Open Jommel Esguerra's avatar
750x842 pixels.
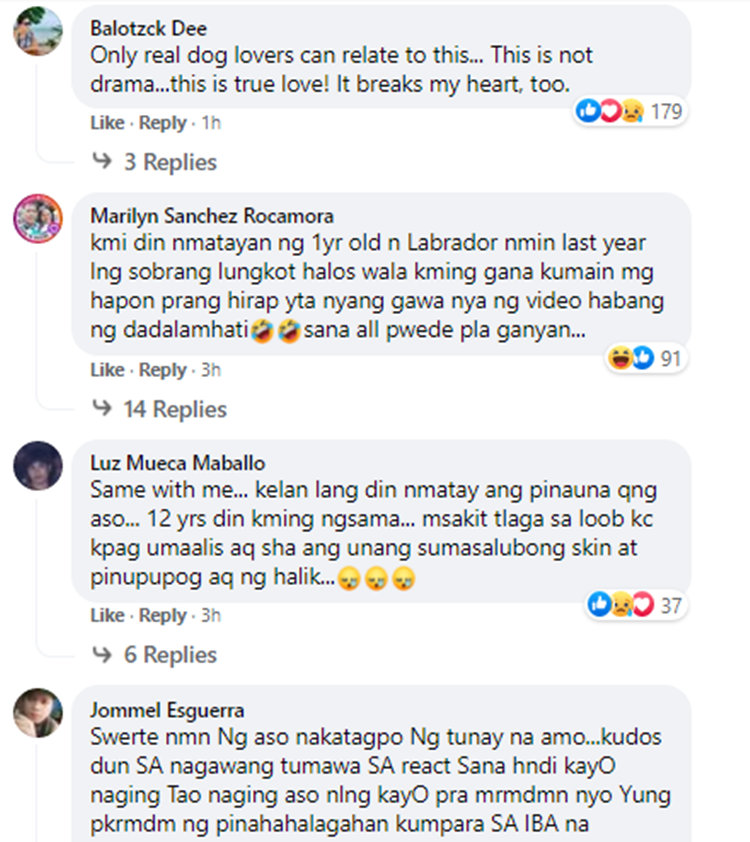tap(38, 713)
